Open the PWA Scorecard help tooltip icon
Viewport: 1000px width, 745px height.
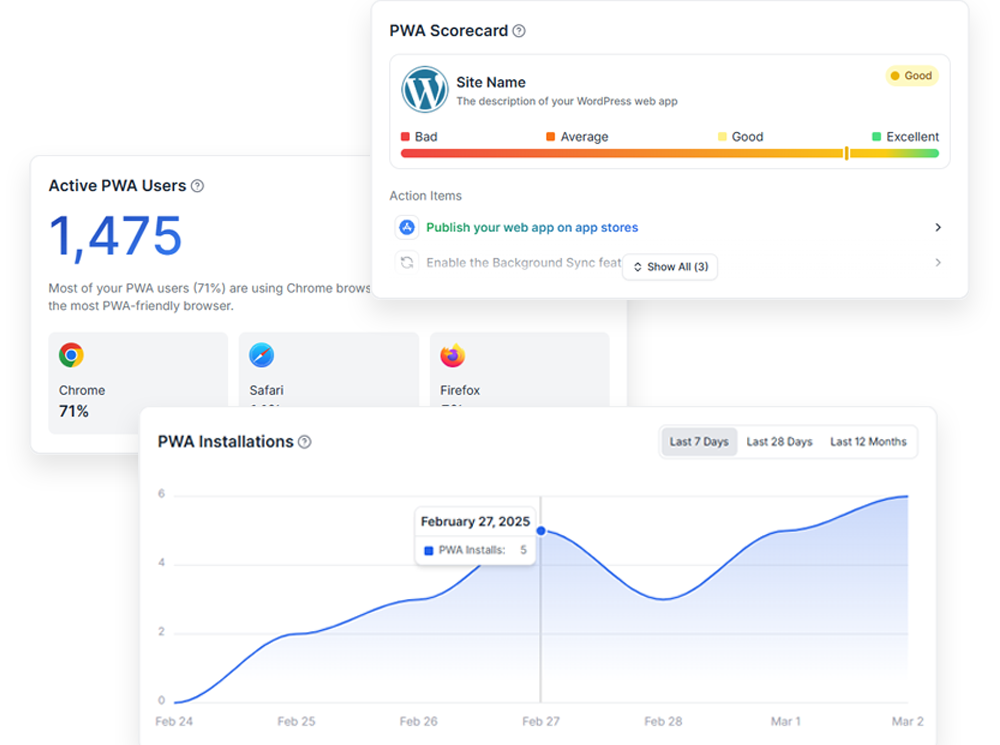coord(519,31)
